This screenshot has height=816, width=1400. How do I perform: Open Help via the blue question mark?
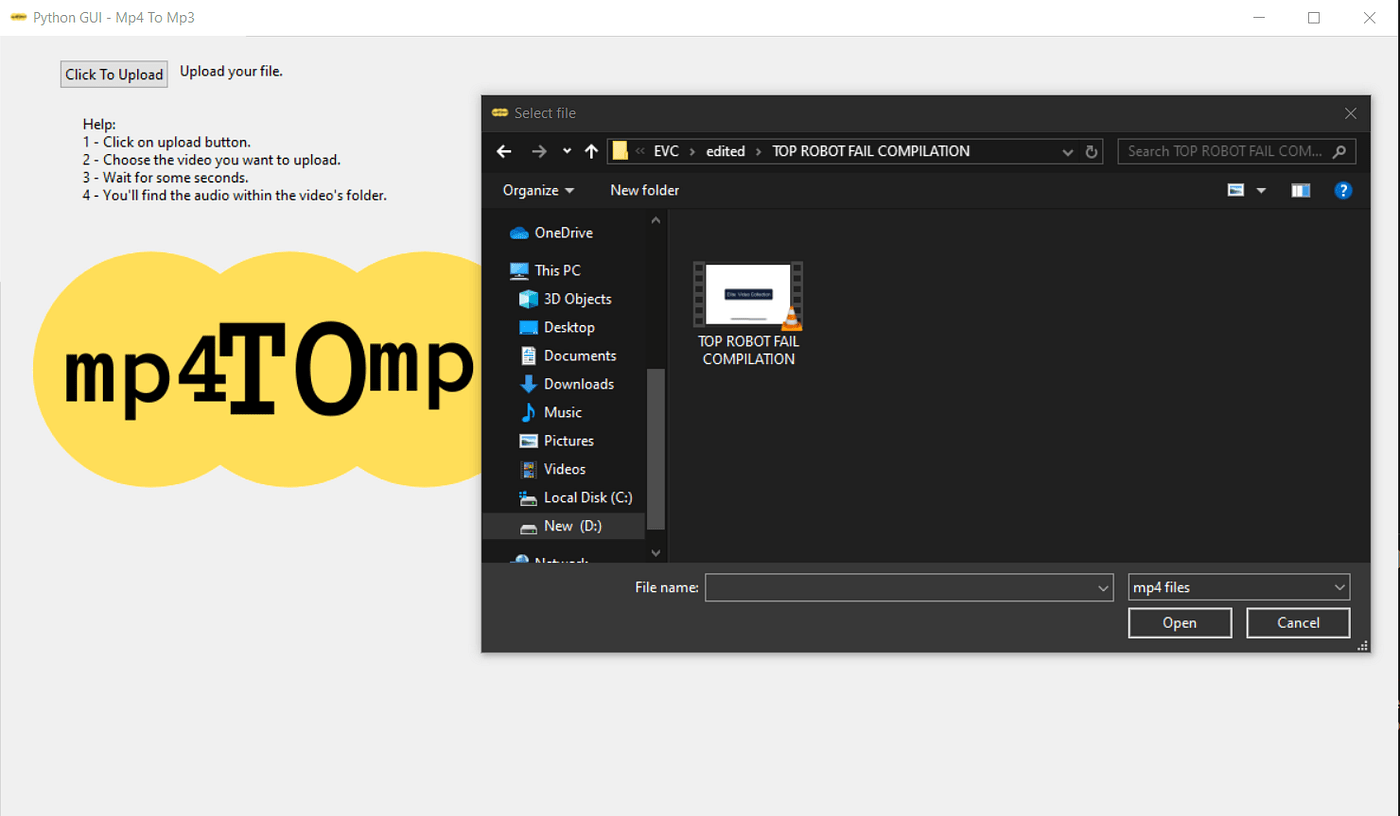[1343, 190]
